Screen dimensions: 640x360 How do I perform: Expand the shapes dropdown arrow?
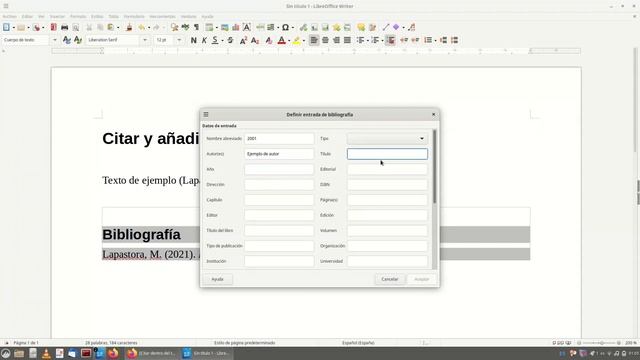coord(403,28)
